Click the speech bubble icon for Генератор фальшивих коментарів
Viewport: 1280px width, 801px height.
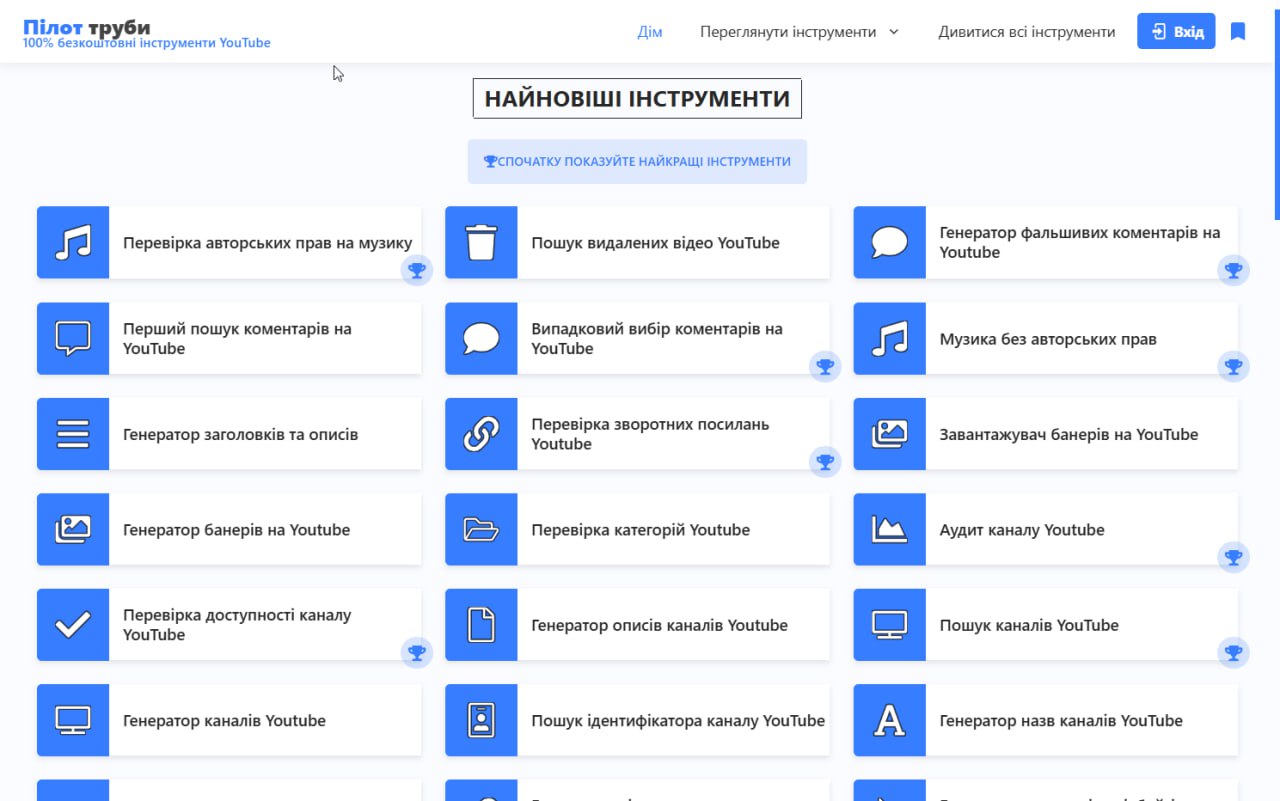(x=889, y=243)
